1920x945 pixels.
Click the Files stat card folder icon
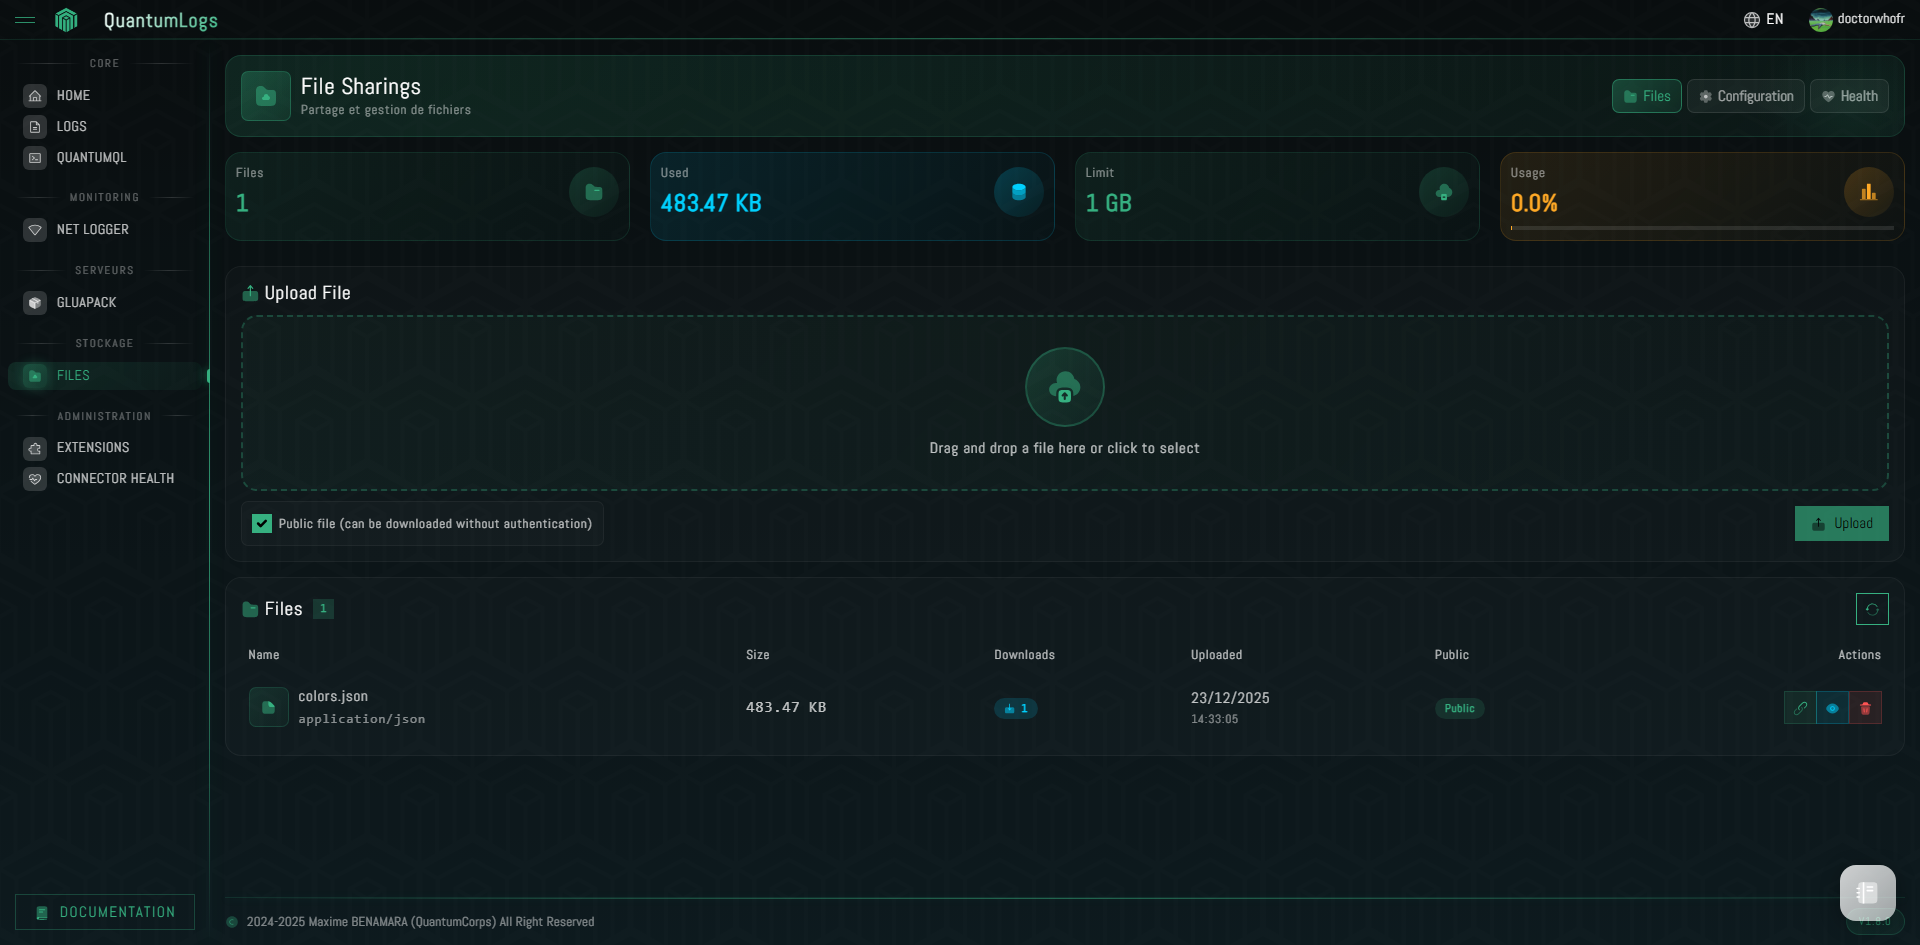[x=594, y=192]
